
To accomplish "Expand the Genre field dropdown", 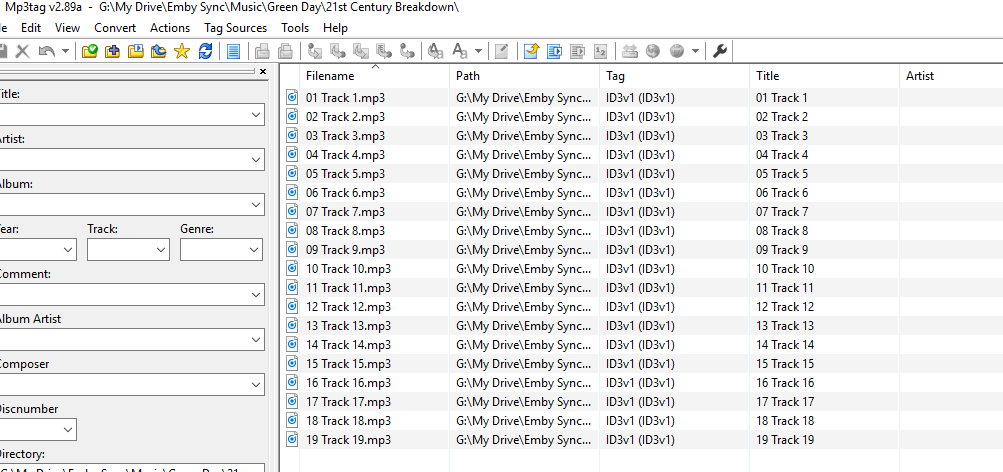I will coord(254,249).
